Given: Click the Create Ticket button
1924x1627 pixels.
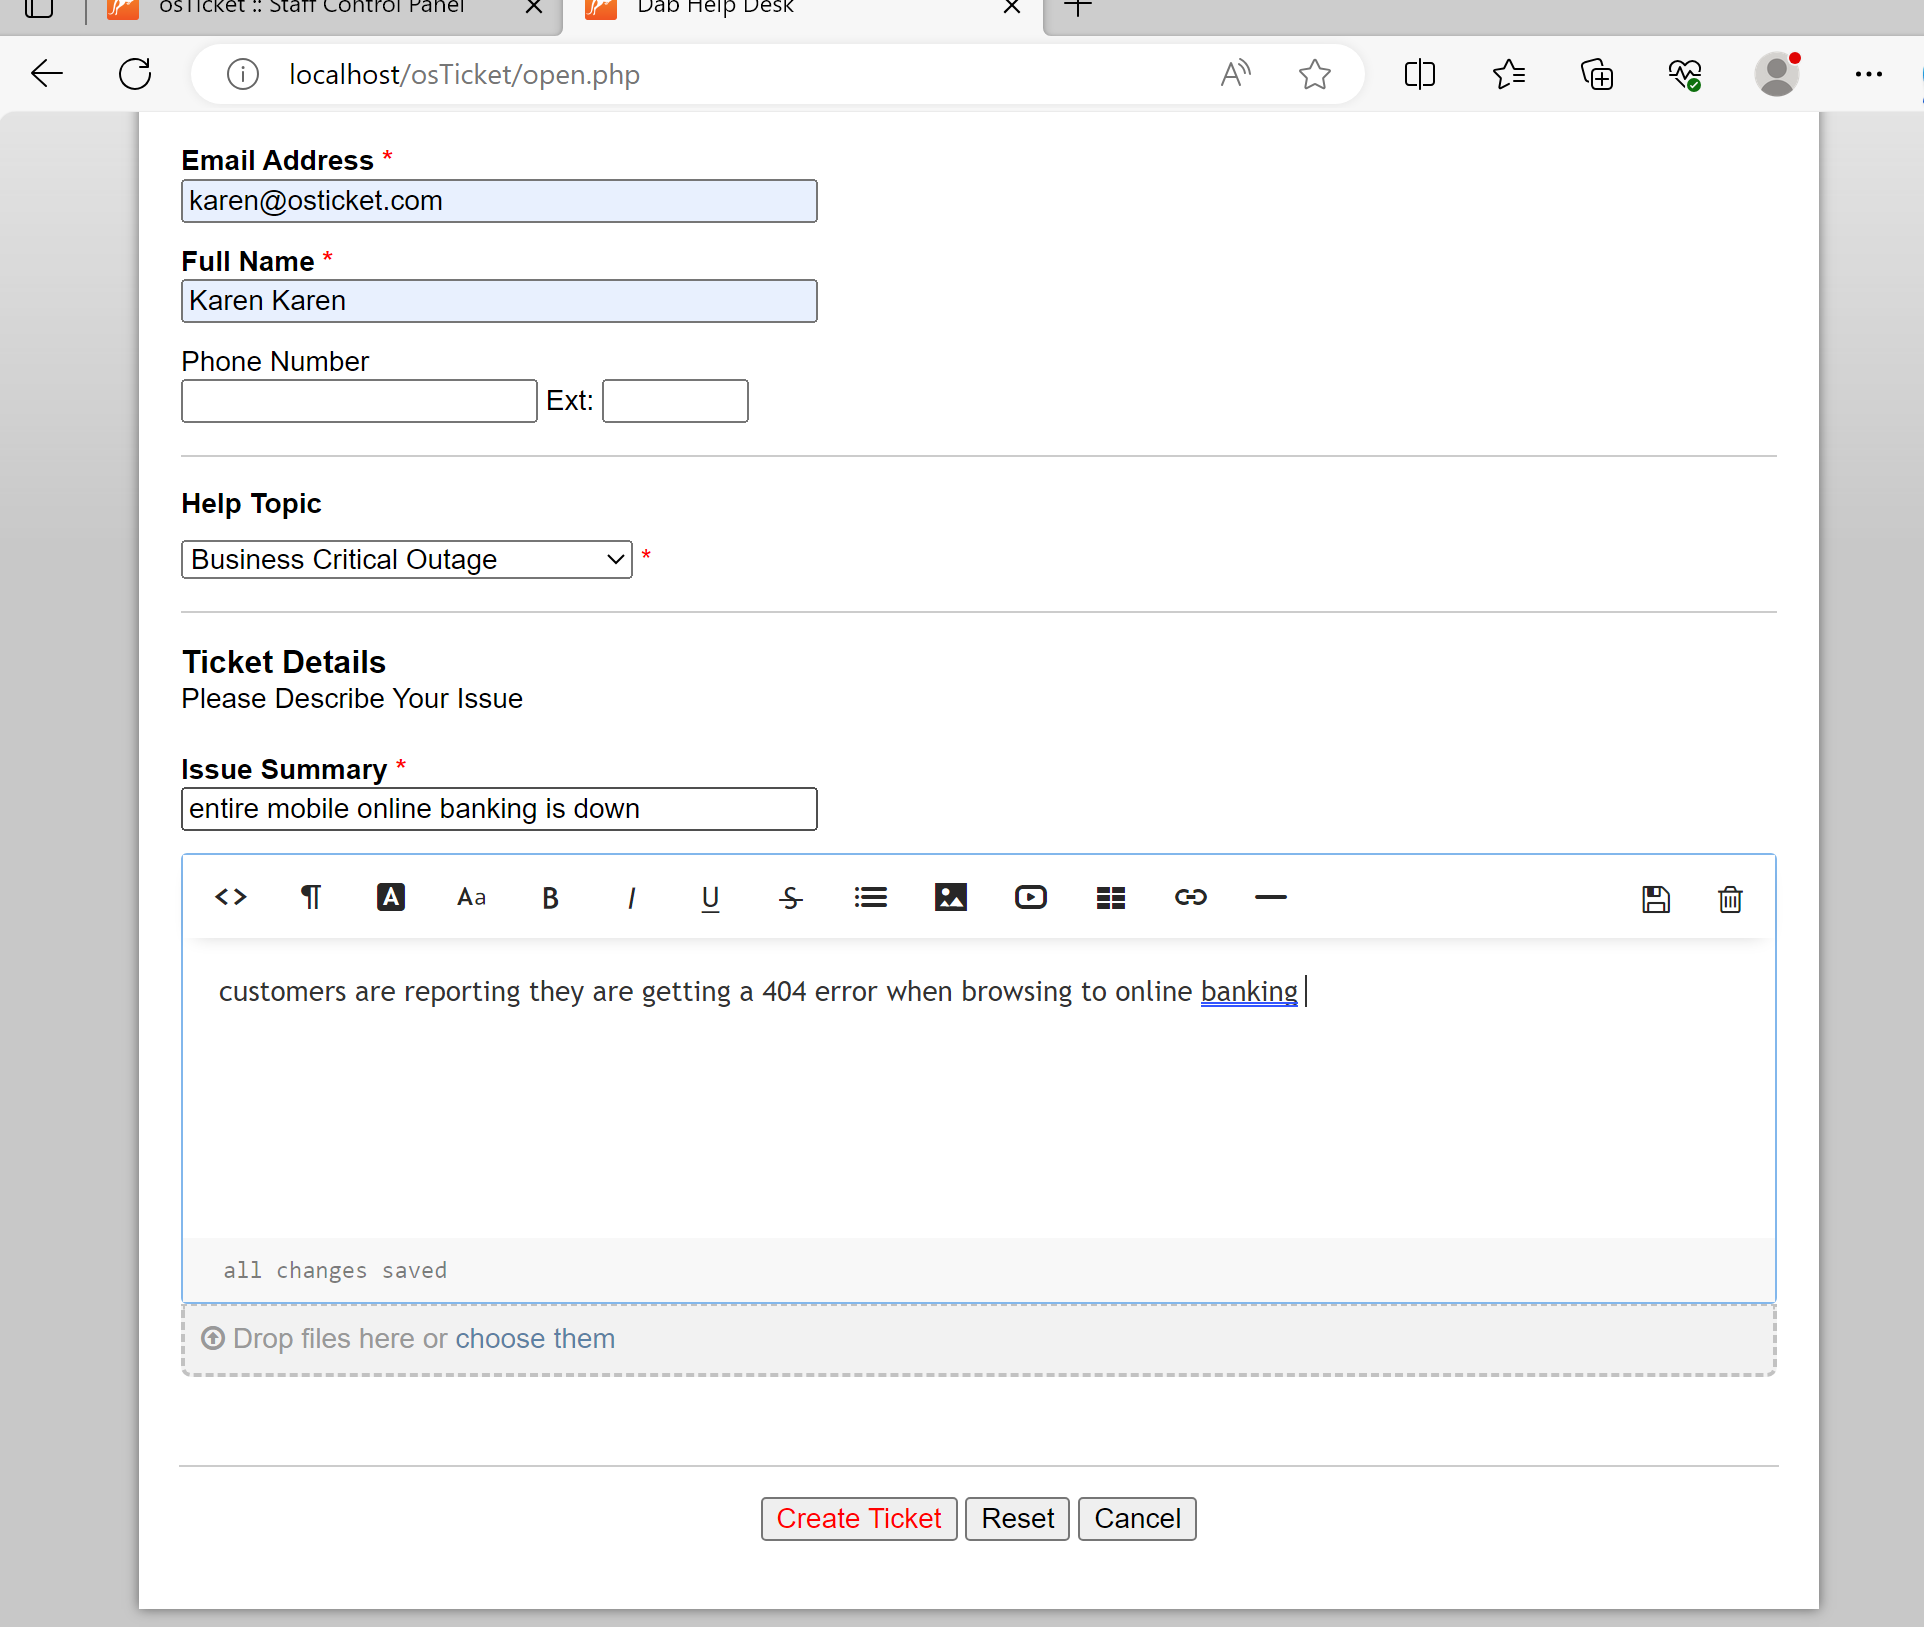Looking at the screenshot, I should (858, 1518).
